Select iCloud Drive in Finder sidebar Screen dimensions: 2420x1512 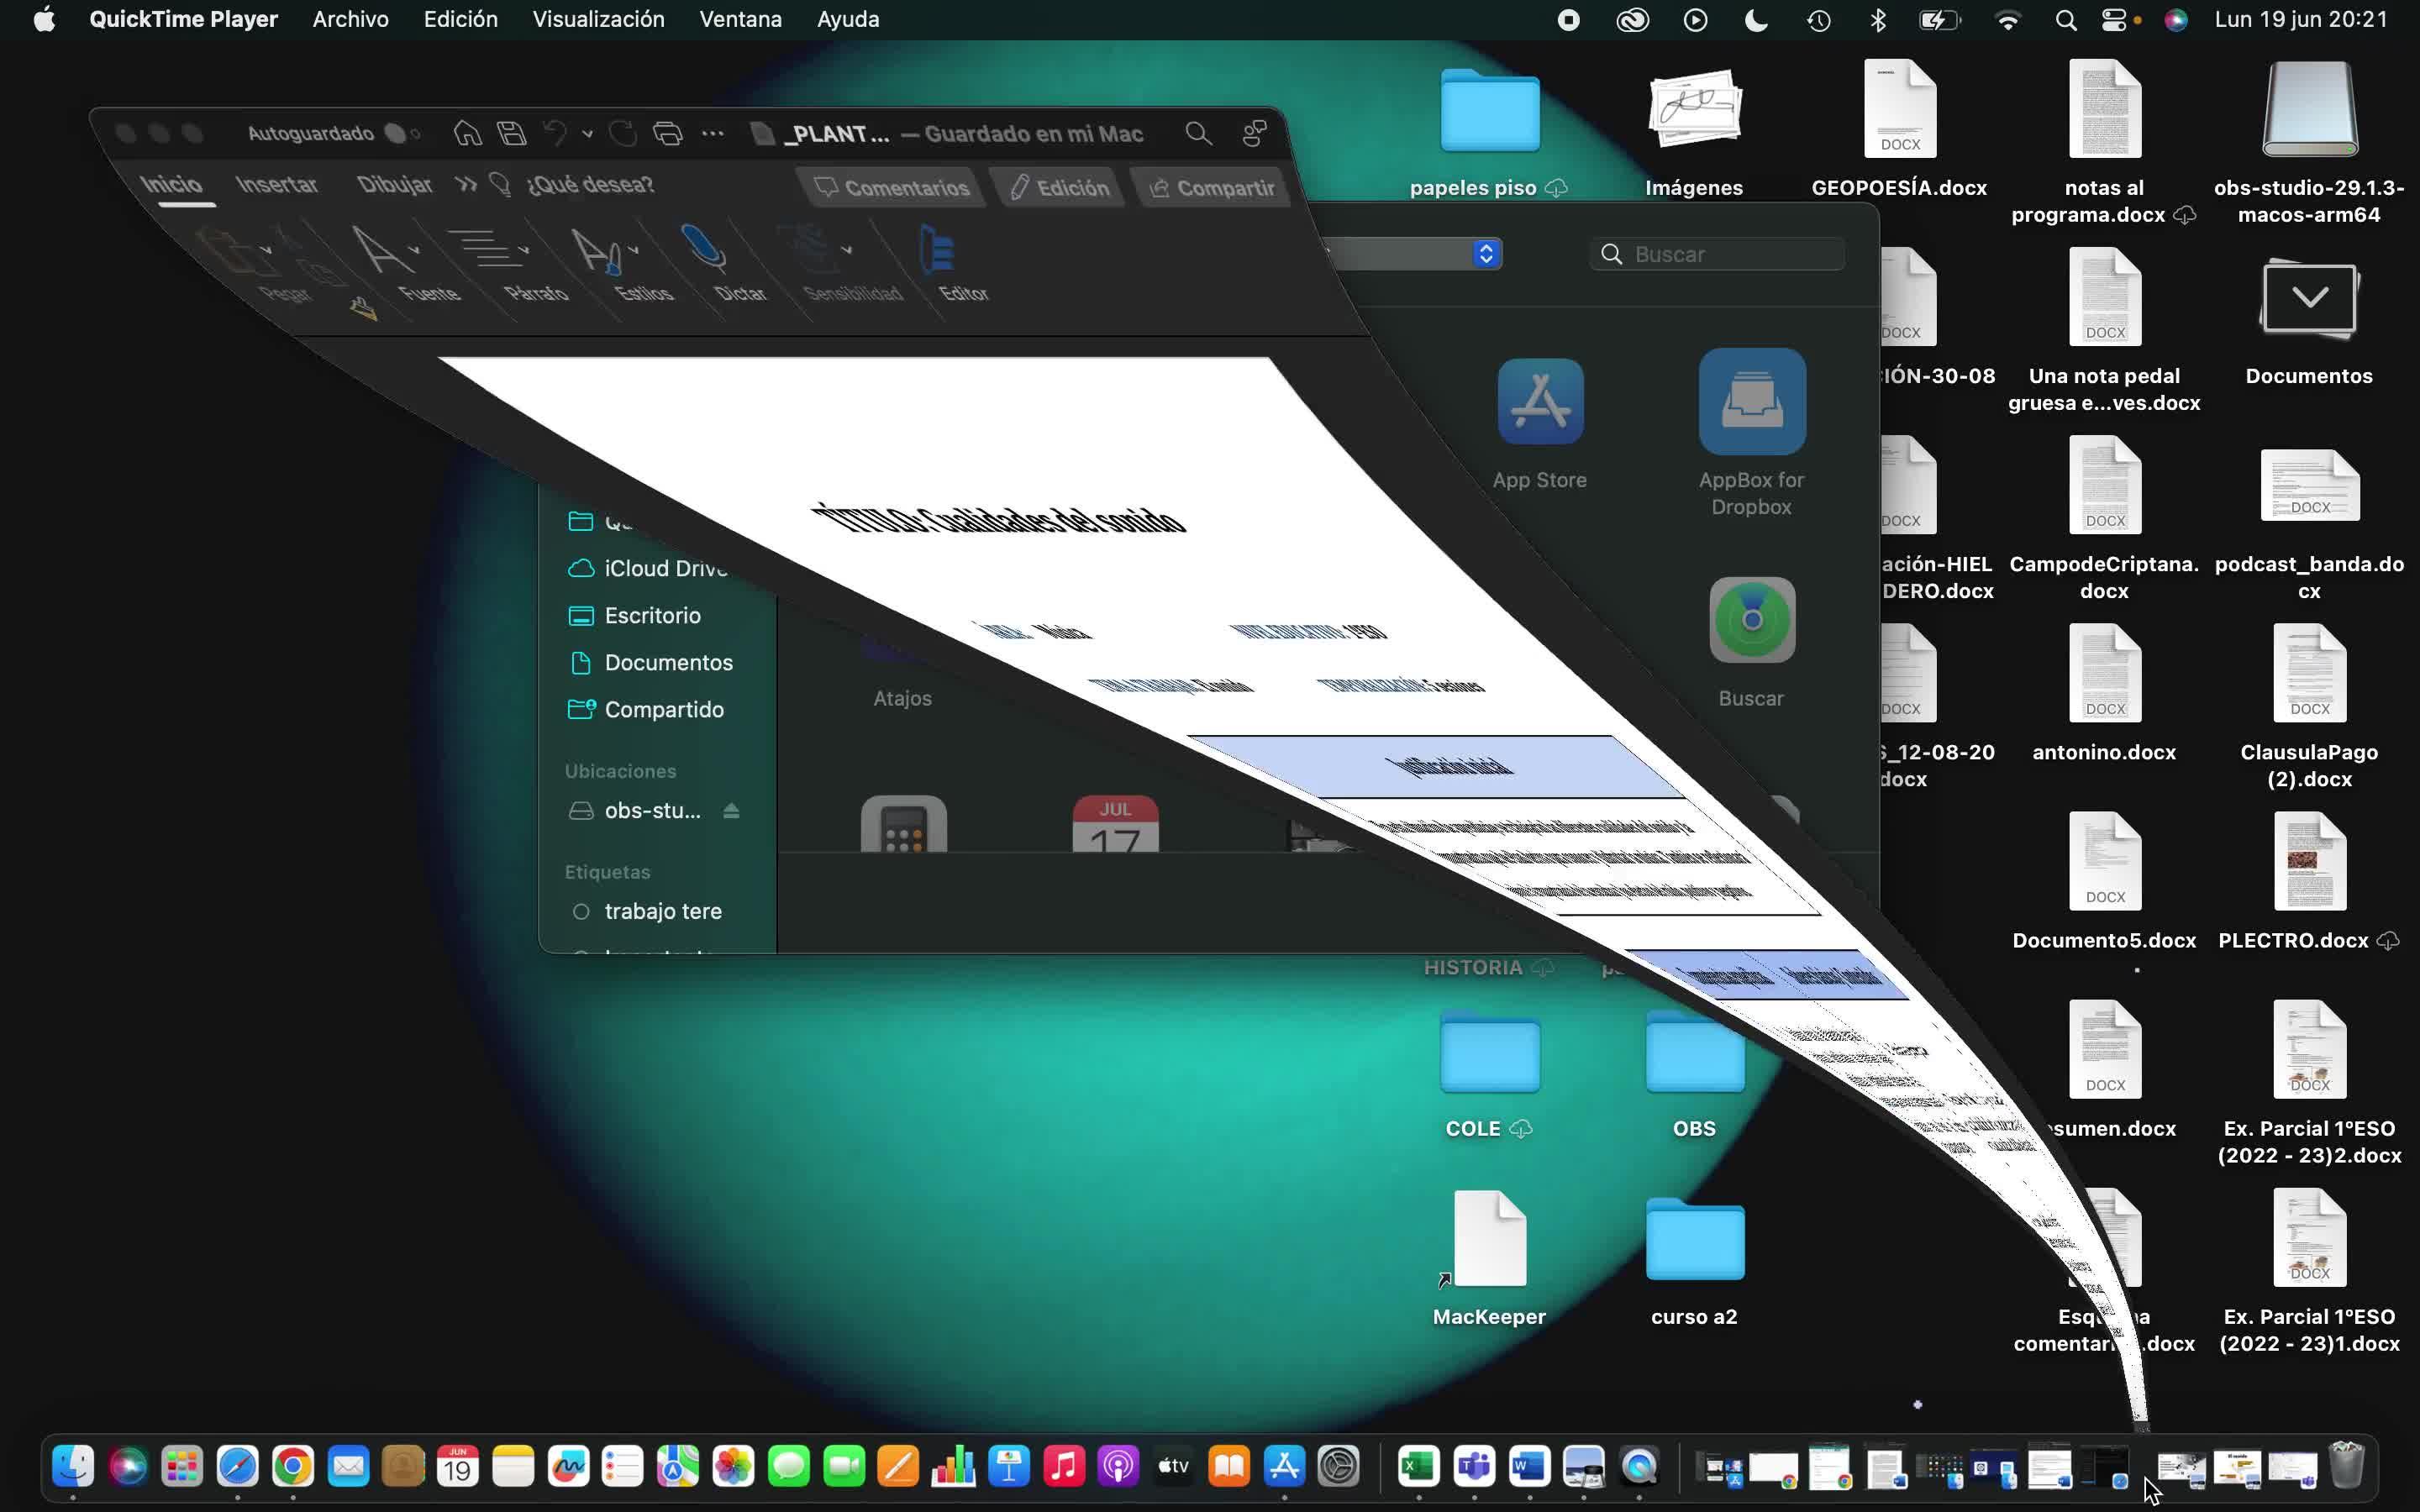point(665,568)
